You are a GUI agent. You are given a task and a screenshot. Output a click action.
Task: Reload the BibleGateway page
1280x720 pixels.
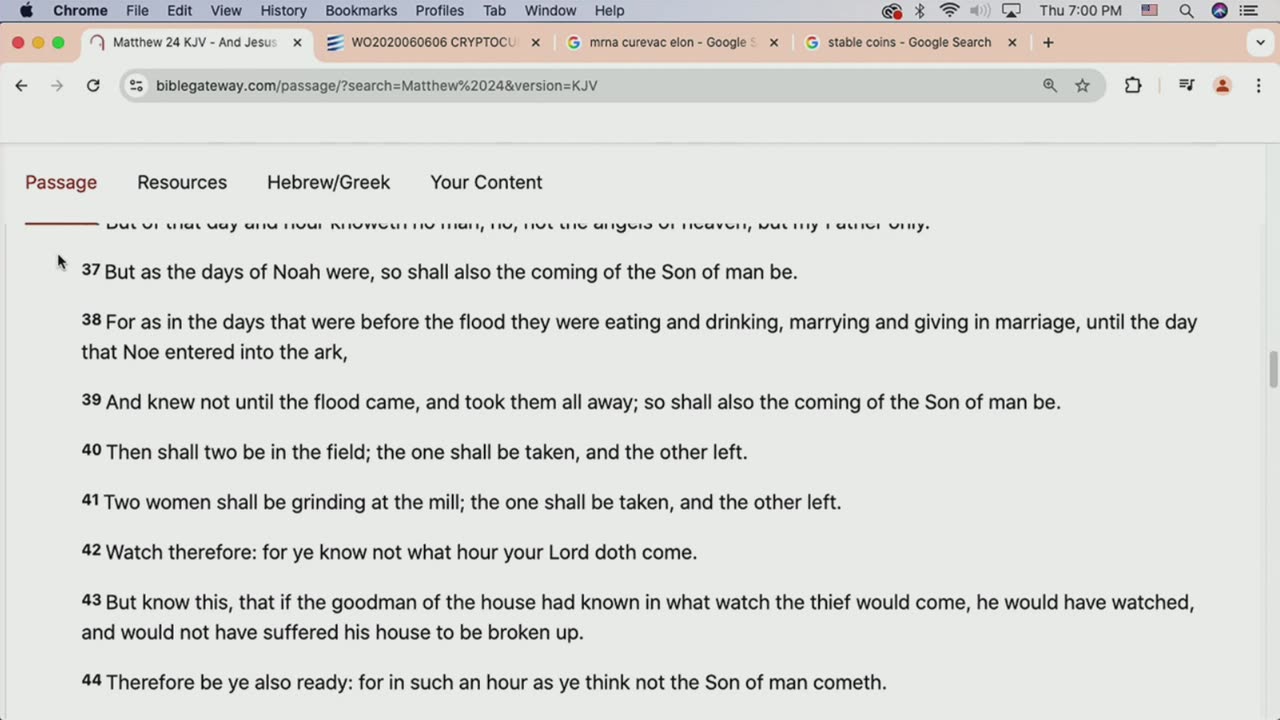click(x=93, y=86)
